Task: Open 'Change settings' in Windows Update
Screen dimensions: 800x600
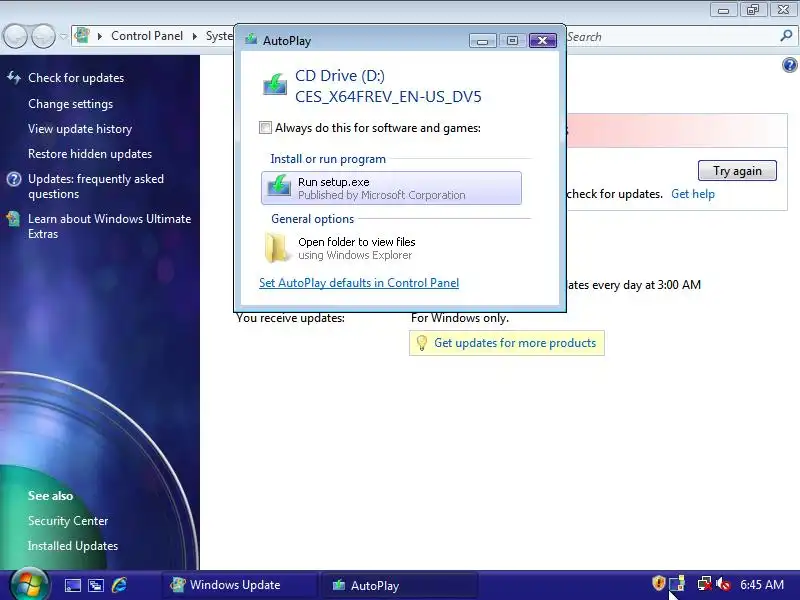Action: [70, 104]
